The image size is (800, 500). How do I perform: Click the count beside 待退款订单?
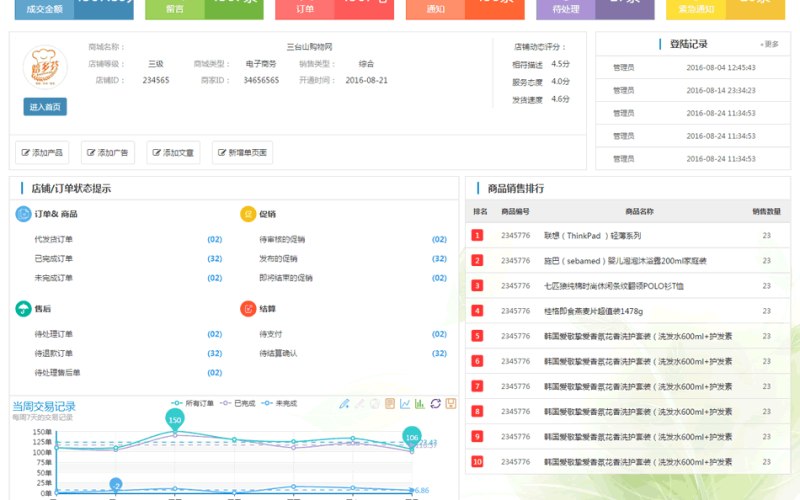(215, 354)
